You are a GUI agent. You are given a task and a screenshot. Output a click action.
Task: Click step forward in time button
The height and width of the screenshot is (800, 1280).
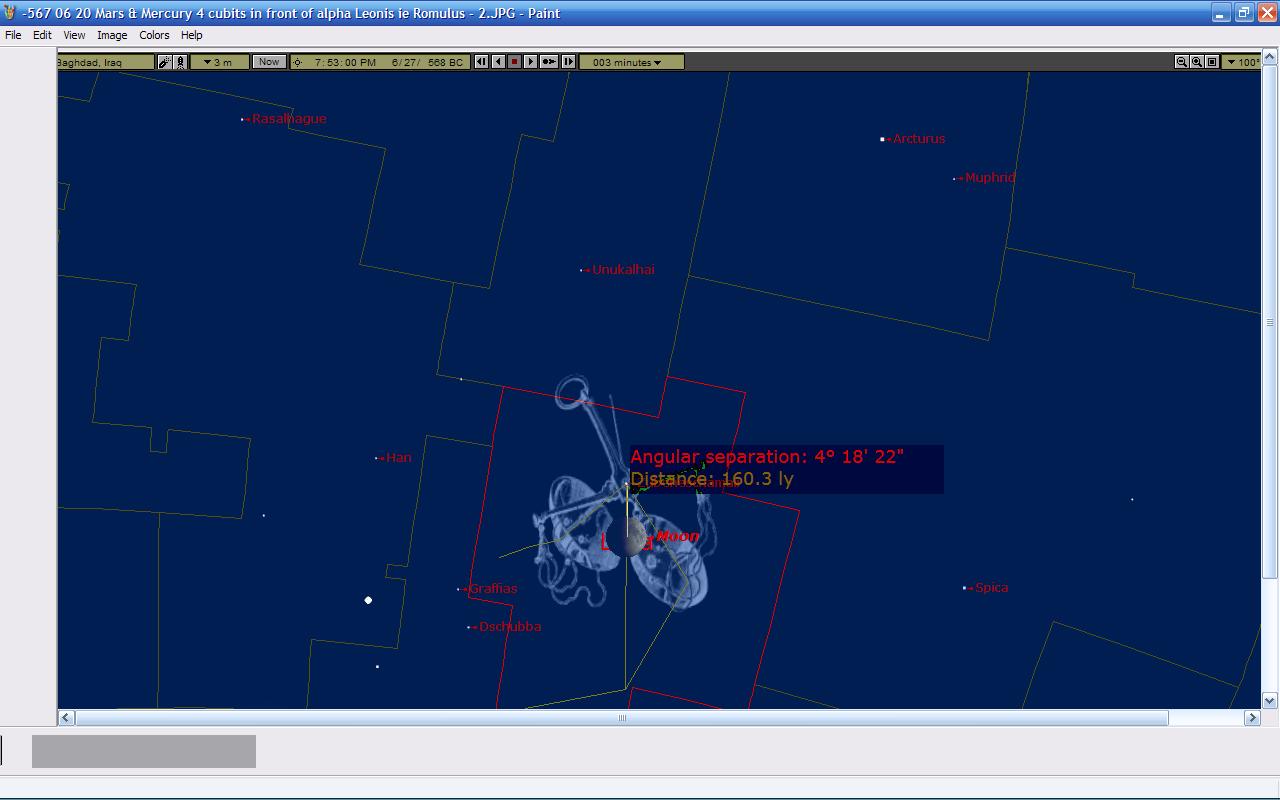pyautogui.click(x=568, y=62)
